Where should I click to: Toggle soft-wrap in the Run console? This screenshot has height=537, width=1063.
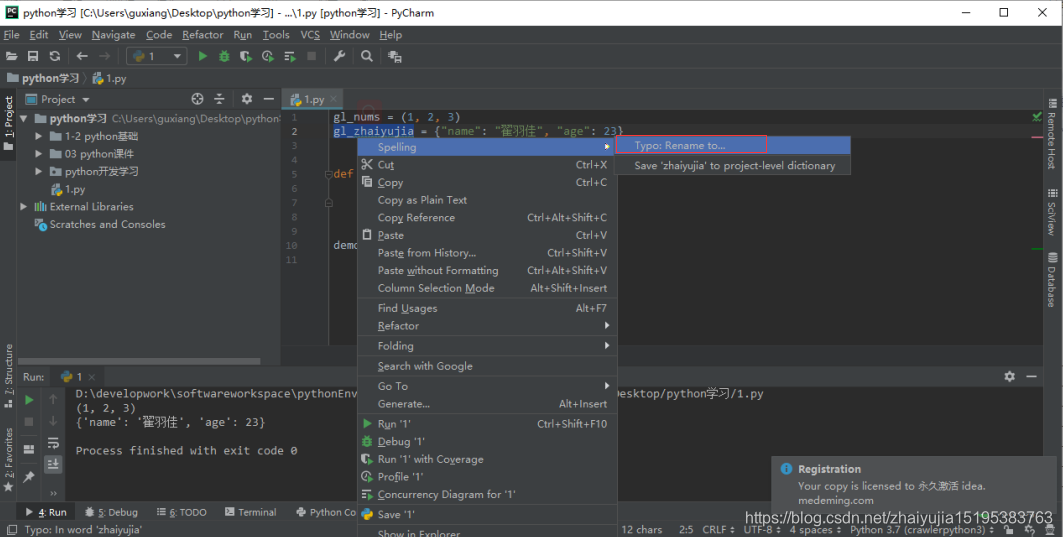(x=53, y=443)
